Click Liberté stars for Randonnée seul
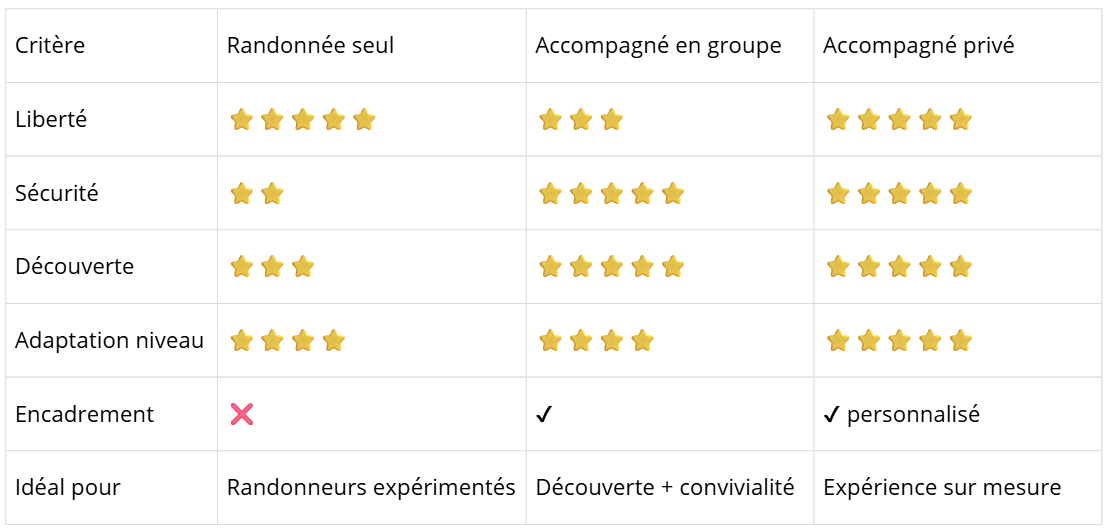This screenshot has height=528, width=1106. pos(303,120)
